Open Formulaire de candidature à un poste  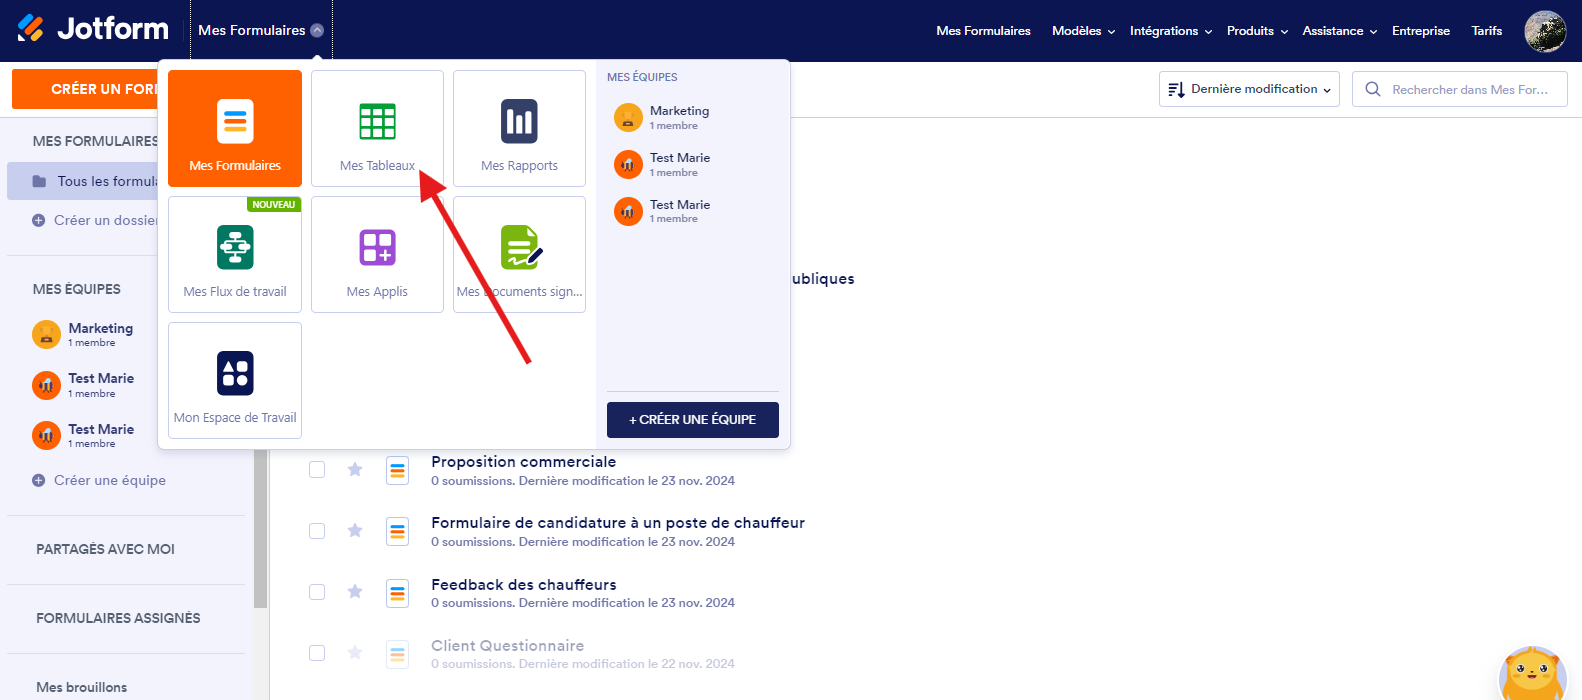(x=618, y=523)
